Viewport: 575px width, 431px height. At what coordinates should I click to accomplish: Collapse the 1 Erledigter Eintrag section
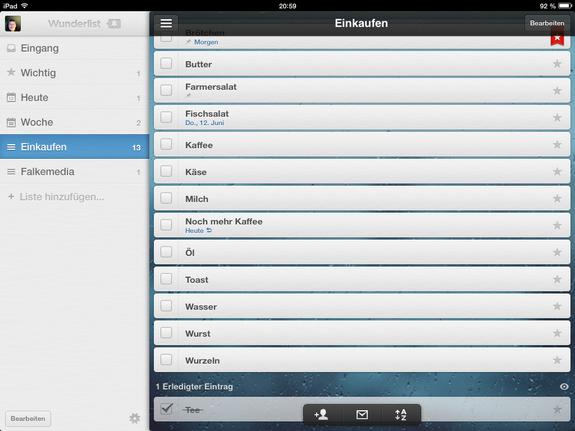[x=194, y=387]
